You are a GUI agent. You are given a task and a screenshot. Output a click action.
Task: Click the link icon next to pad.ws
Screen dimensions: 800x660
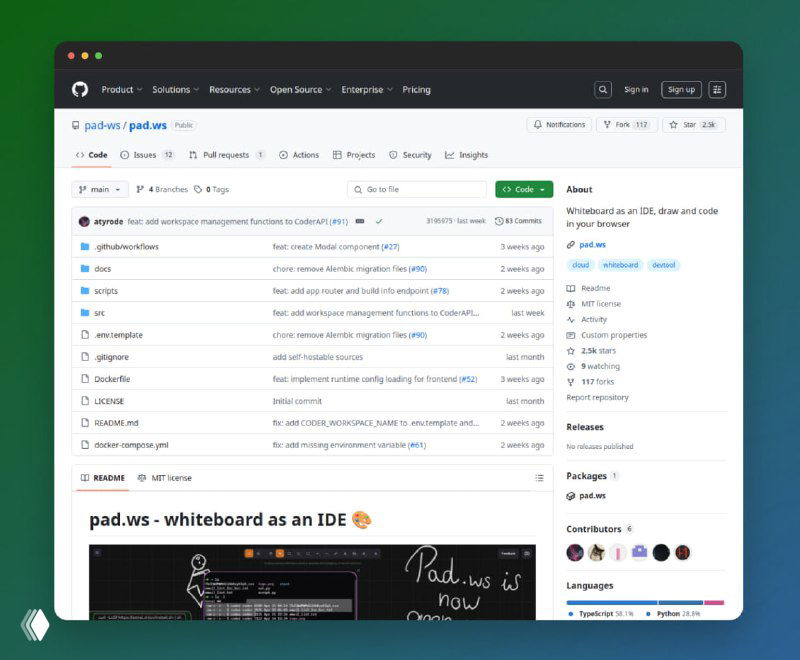[x=570, y=243]
